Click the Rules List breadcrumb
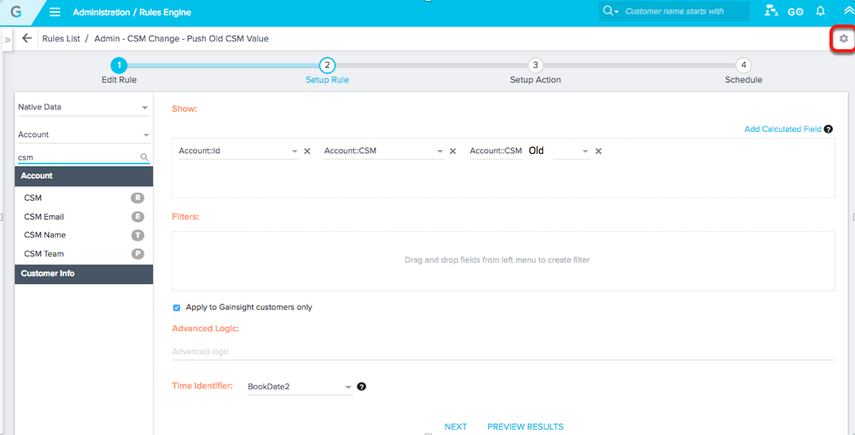This screenshot has height=435, width=855. tap(61, 39)
